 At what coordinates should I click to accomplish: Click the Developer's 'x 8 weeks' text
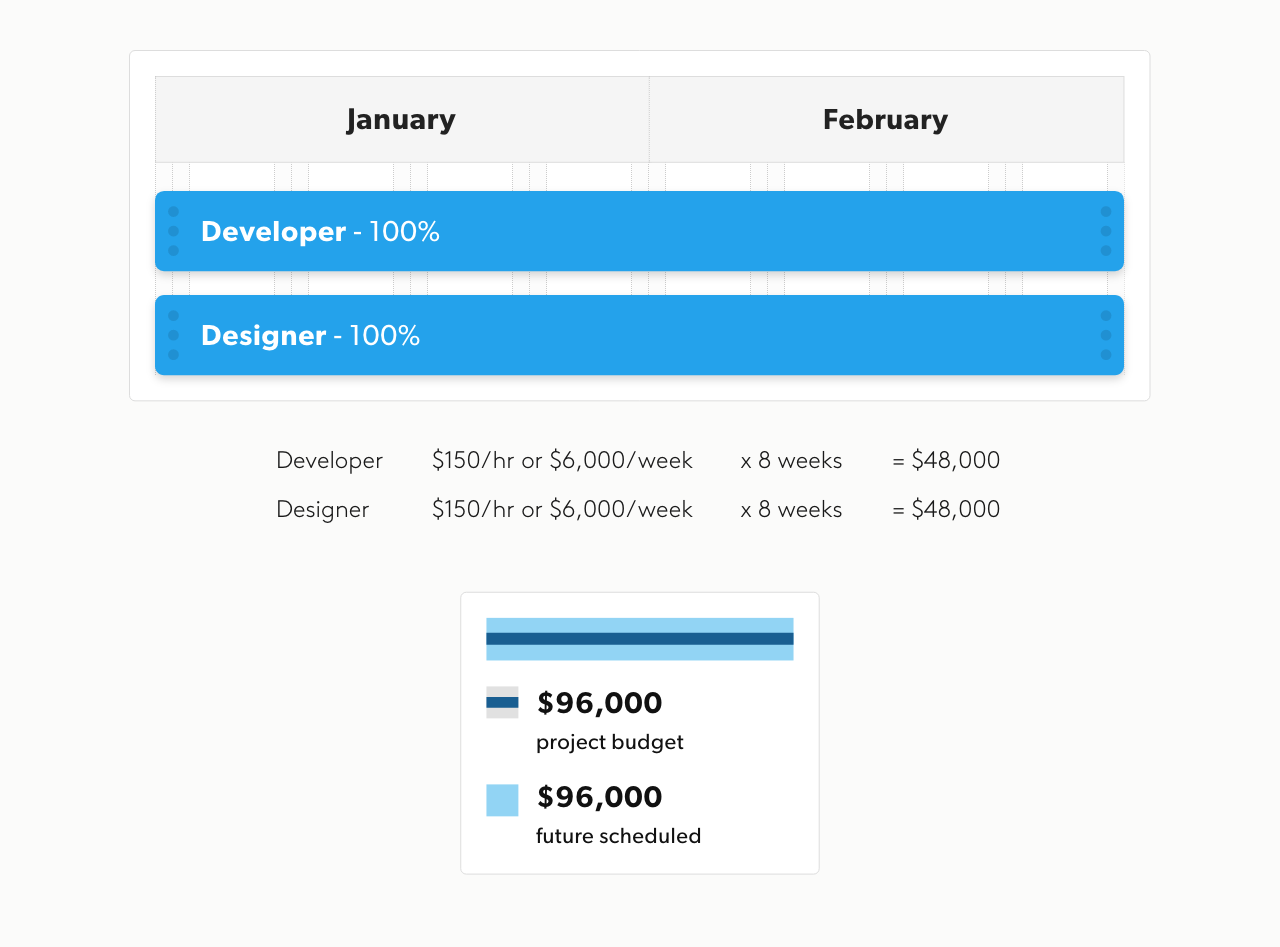click(791, 461)
